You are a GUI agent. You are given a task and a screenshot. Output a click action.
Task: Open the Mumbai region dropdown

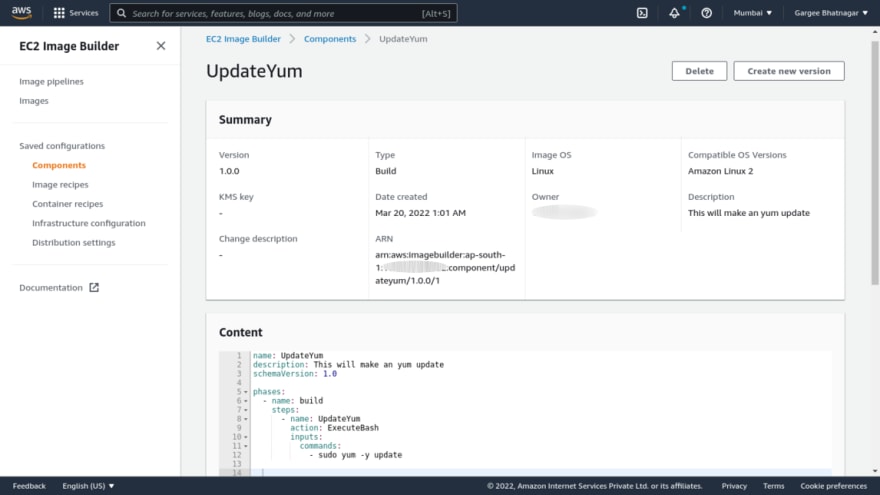click(x=753, y=13)
